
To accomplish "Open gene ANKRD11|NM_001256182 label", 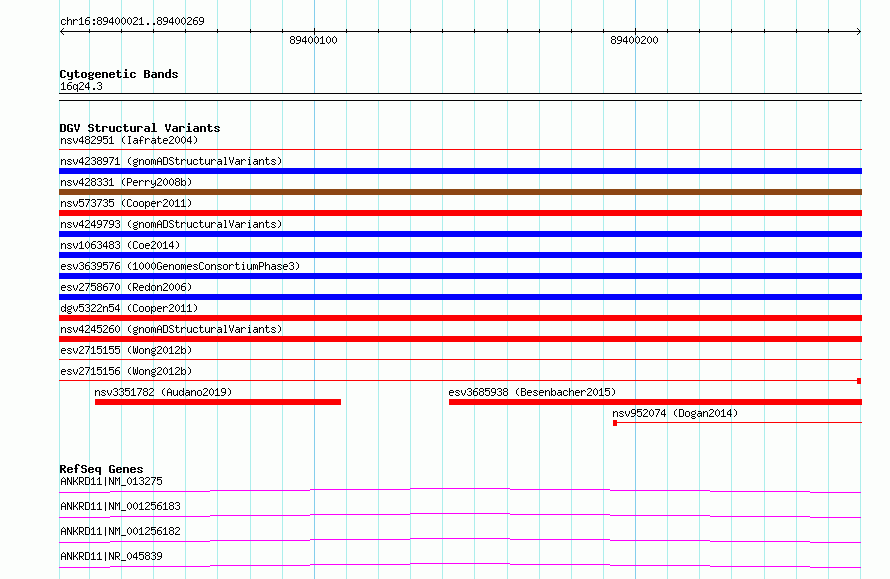I will tap(120, 531).
